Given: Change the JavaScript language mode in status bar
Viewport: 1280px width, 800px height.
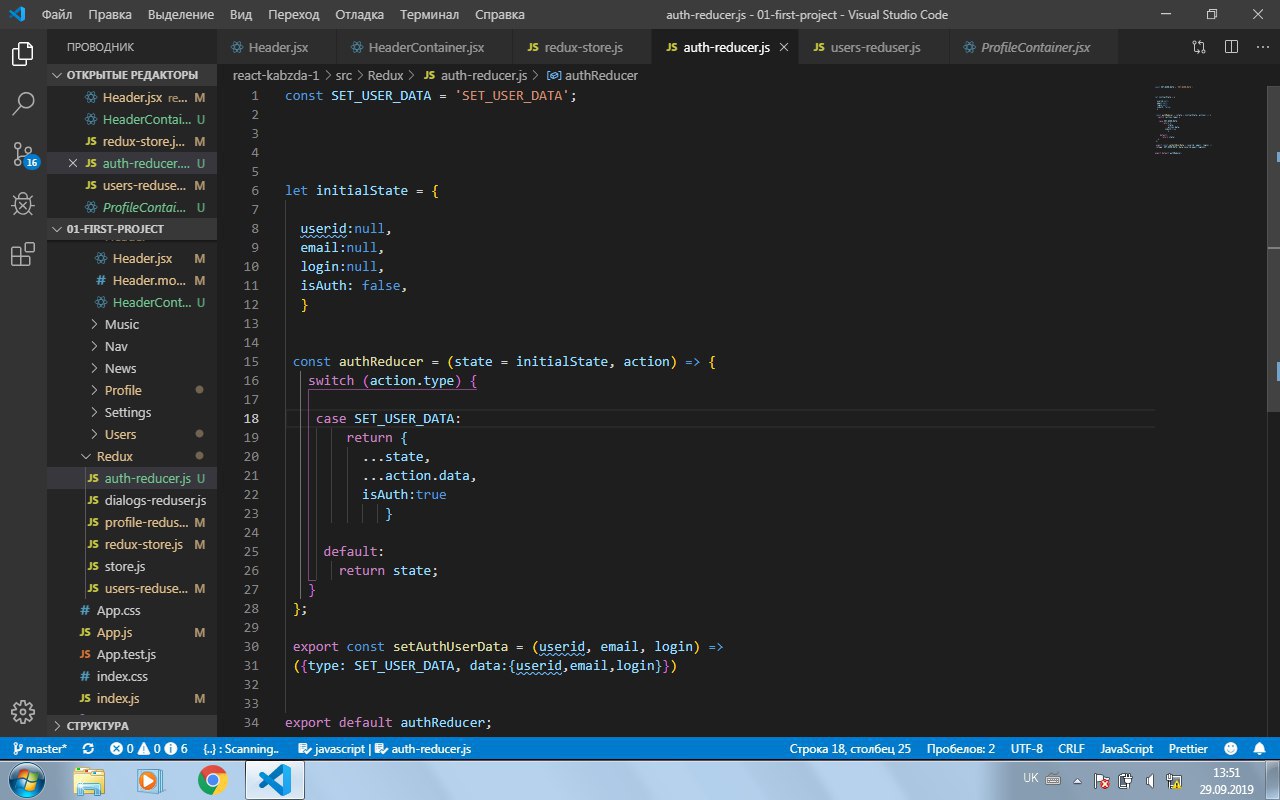Looking at the screenshot, I should 1126,749.
